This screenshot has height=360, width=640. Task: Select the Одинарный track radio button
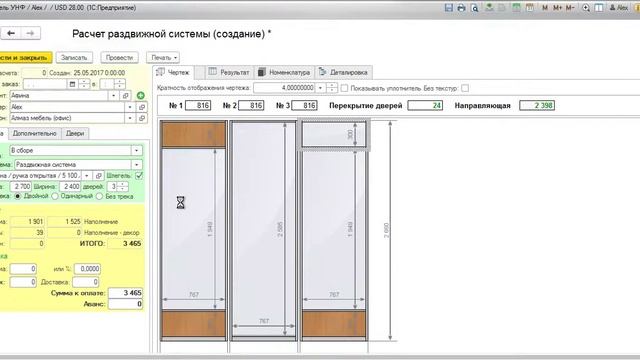(x=55, y=196)
